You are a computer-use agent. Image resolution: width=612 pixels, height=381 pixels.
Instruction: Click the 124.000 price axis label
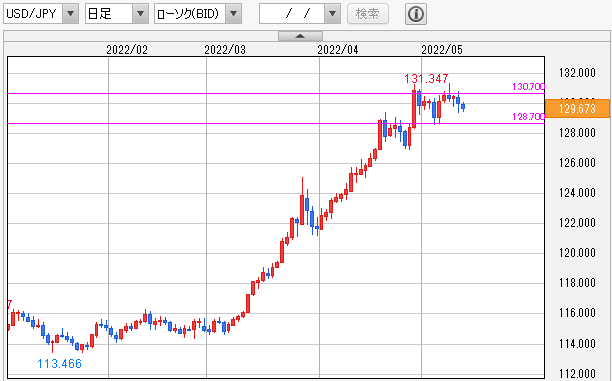tap(577, 193)
